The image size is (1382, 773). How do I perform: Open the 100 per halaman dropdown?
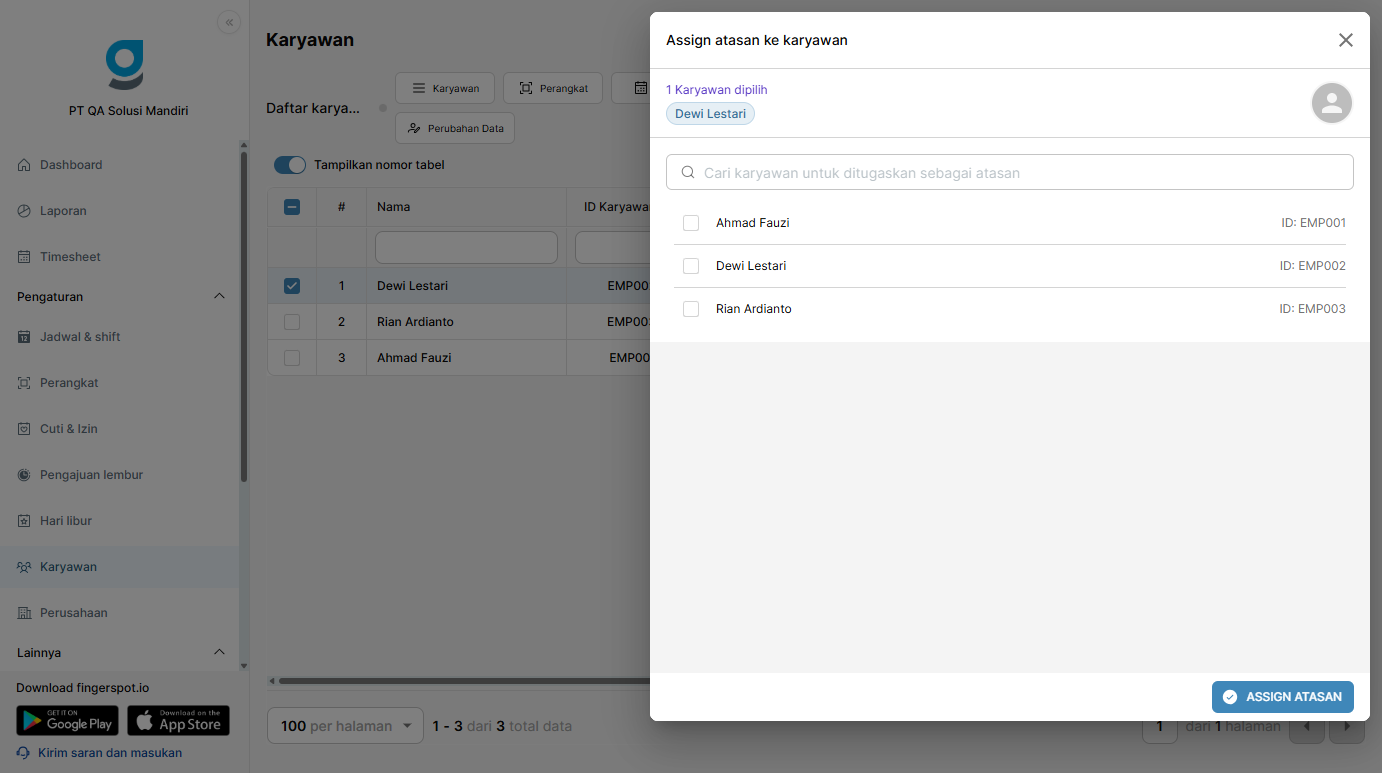(x=346, y=726)
